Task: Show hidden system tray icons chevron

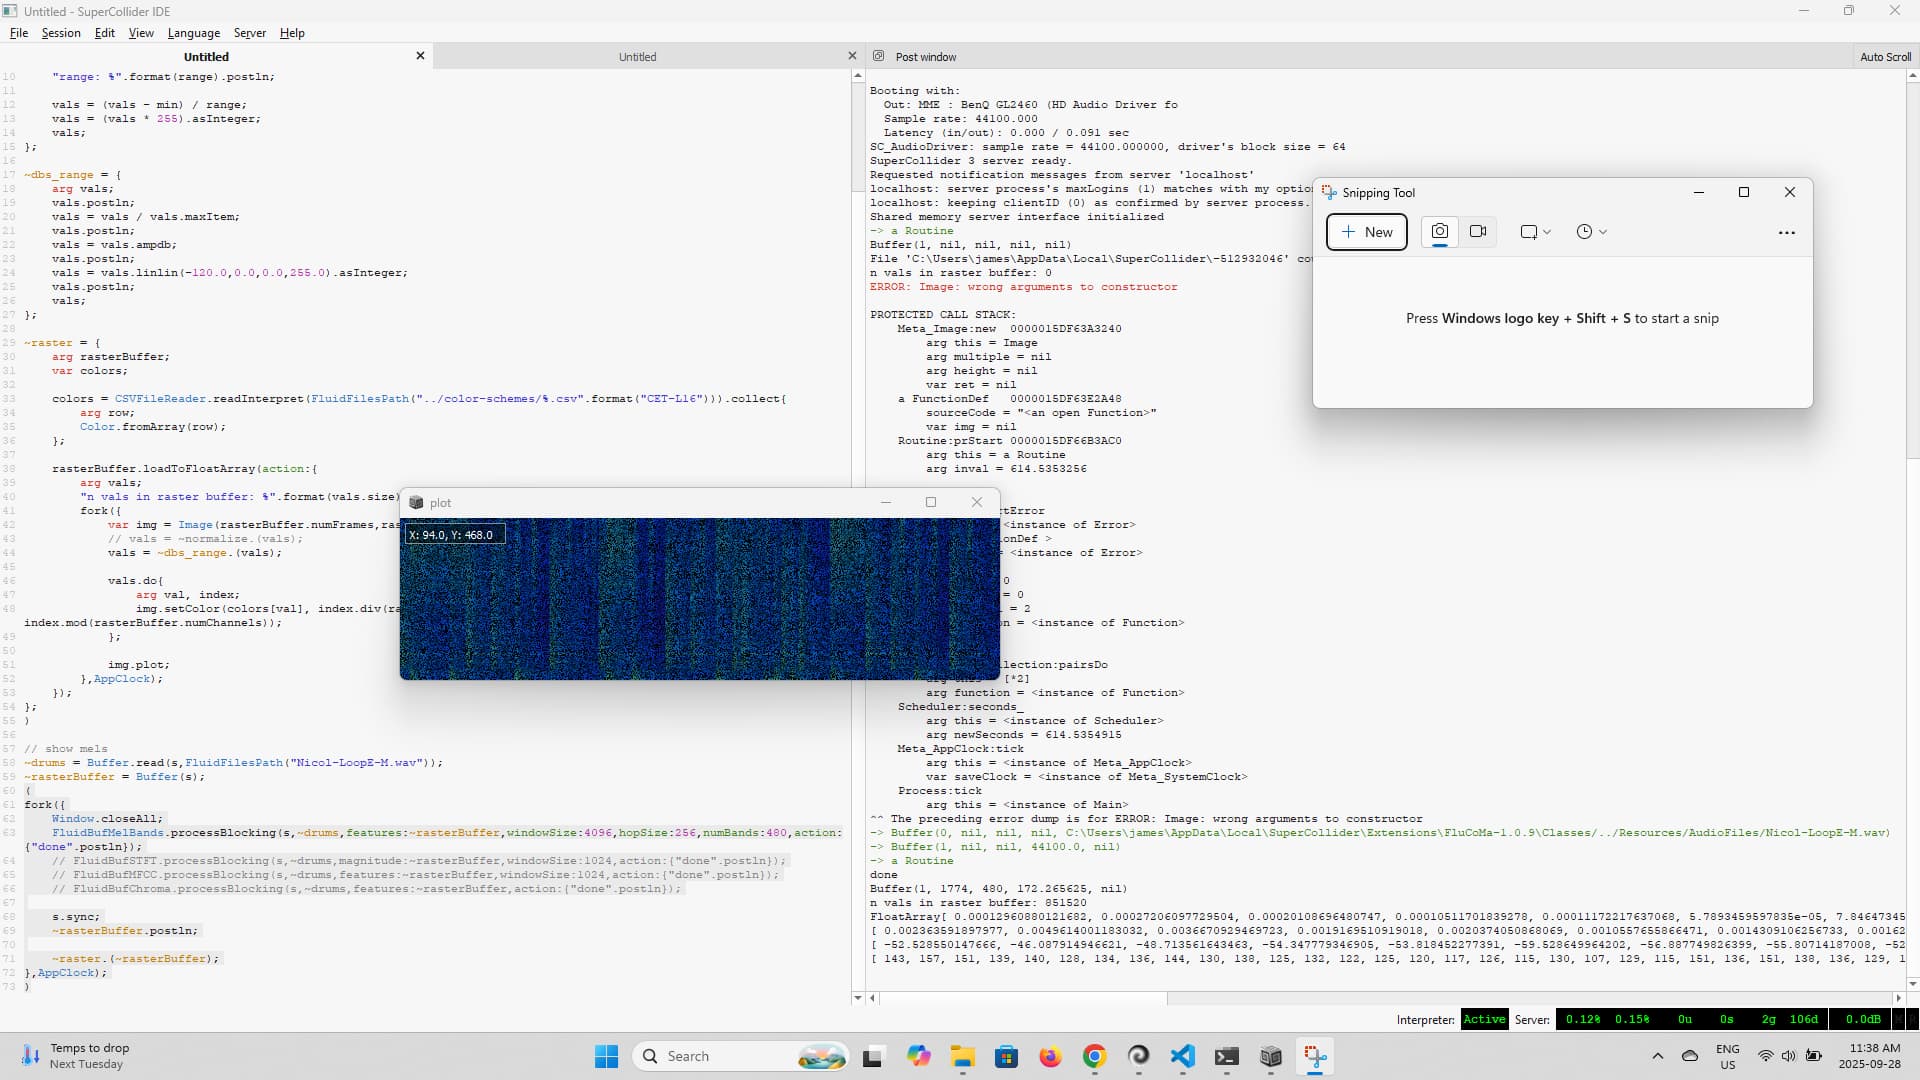Action: pos(1657,1056)
